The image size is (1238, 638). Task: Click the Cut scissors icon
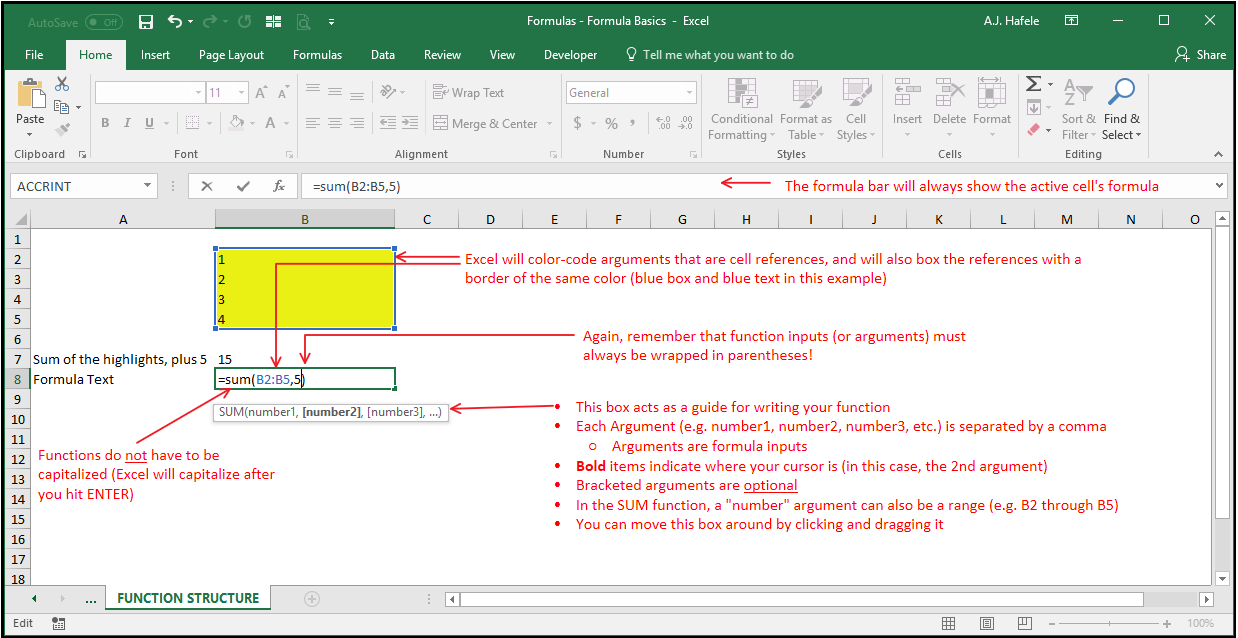click(63, 84)
